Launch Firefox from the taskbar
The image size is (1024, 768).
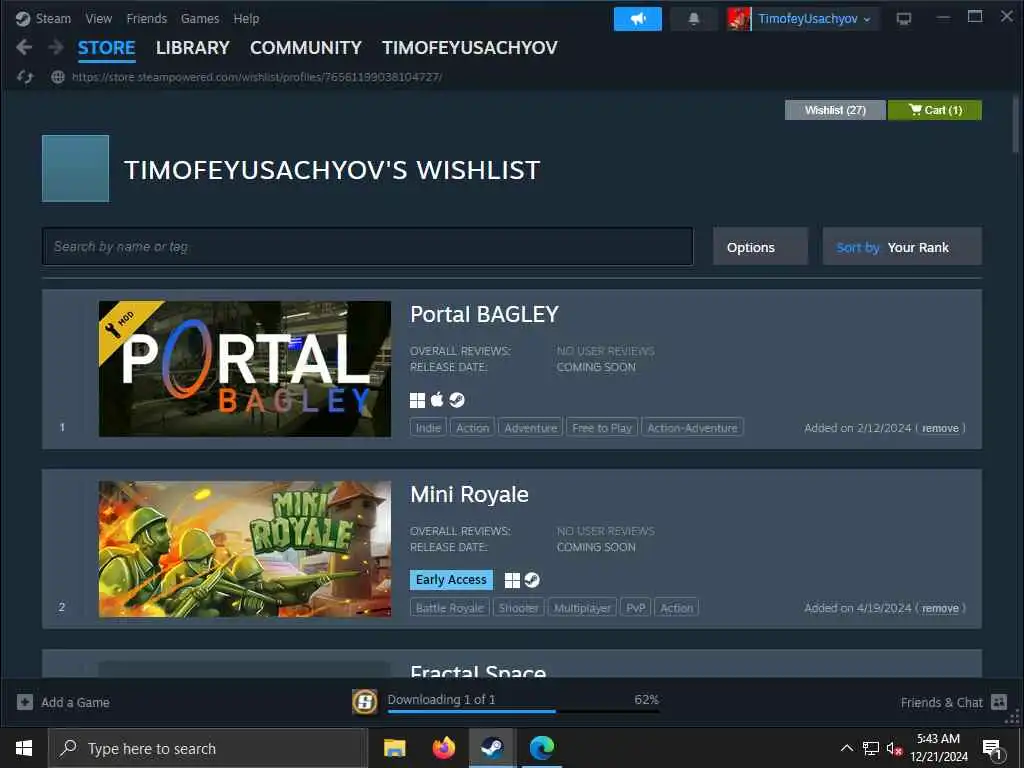(x=443, y=748)
